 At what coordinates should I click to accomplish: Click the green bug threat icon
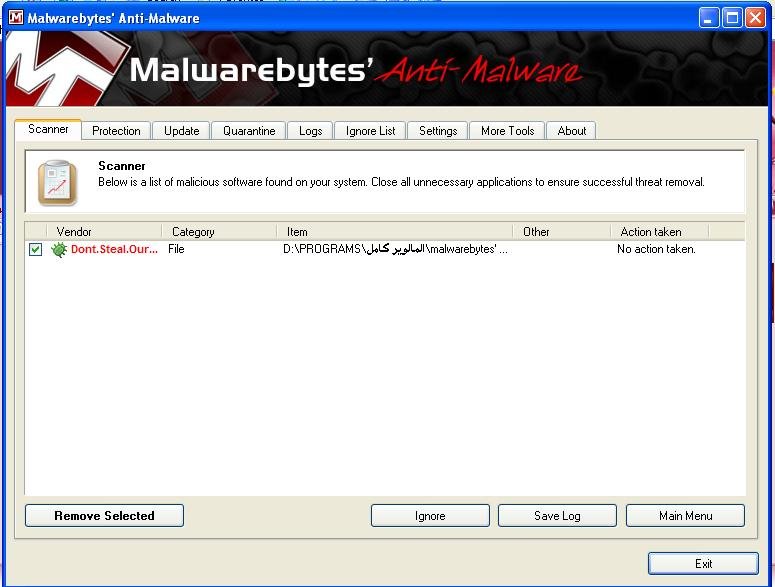tap(59, 250)
